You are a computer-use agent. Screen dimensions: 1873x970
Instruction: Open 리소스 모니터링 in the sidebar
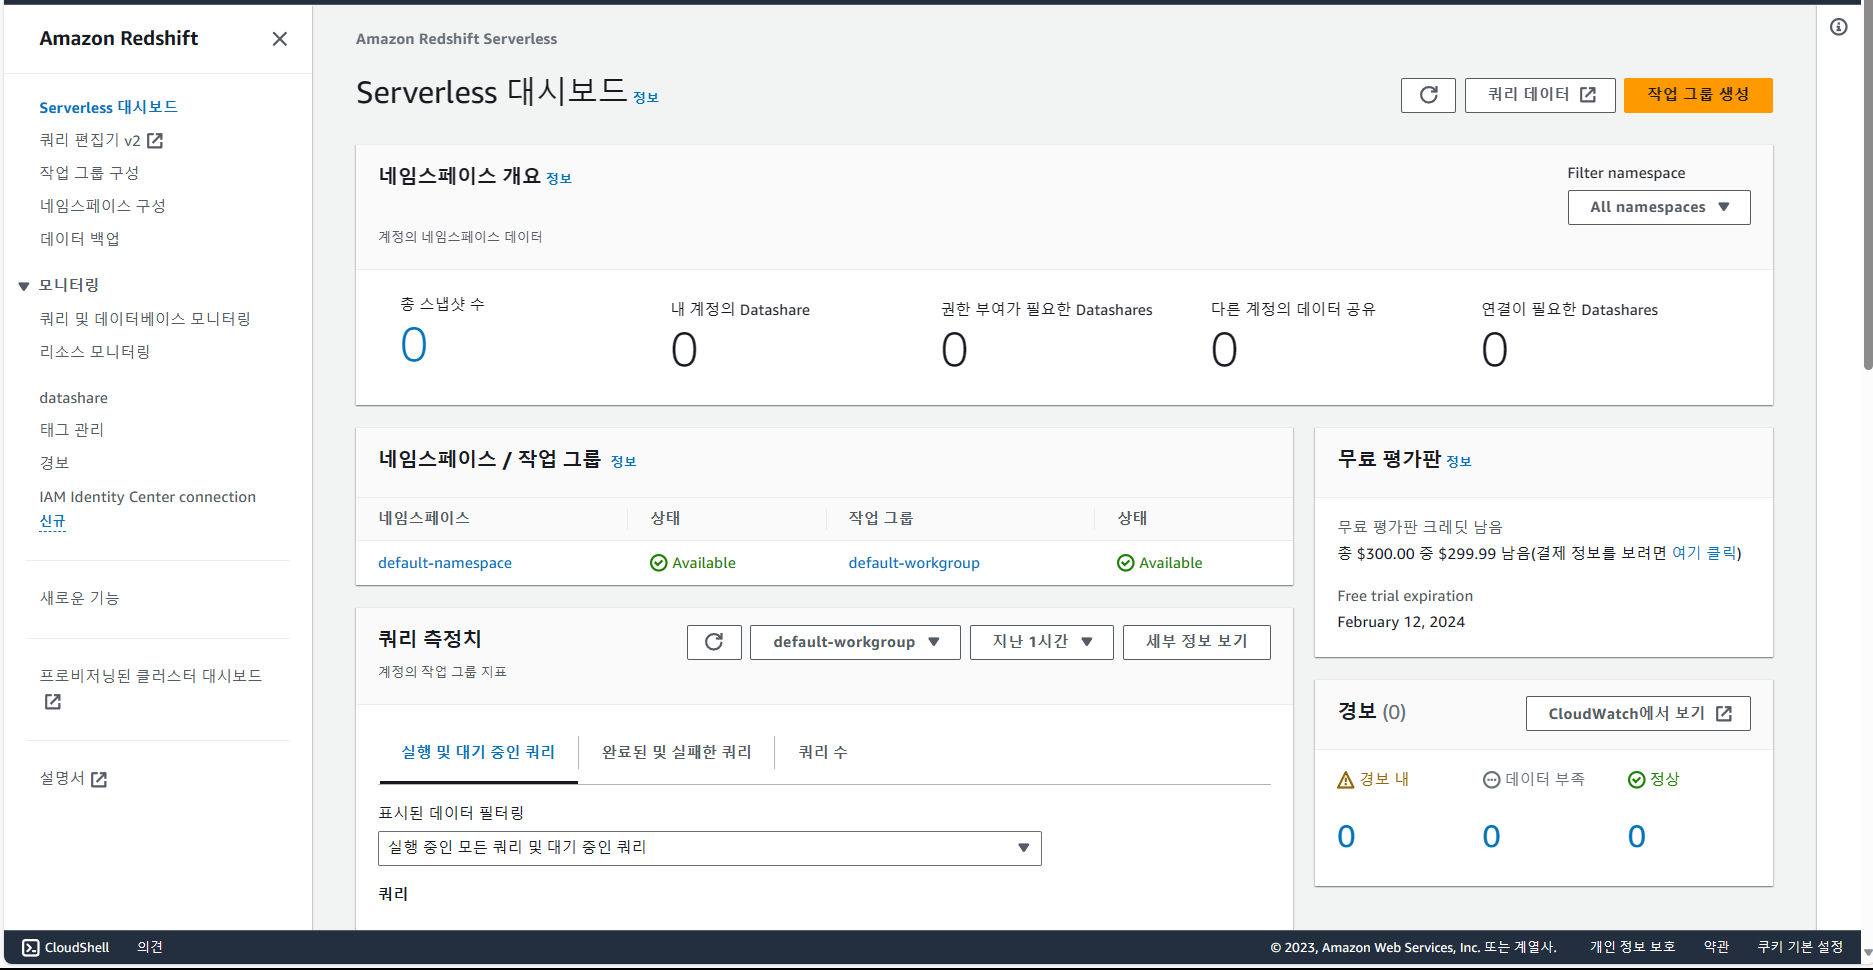[x=95, y=352]
